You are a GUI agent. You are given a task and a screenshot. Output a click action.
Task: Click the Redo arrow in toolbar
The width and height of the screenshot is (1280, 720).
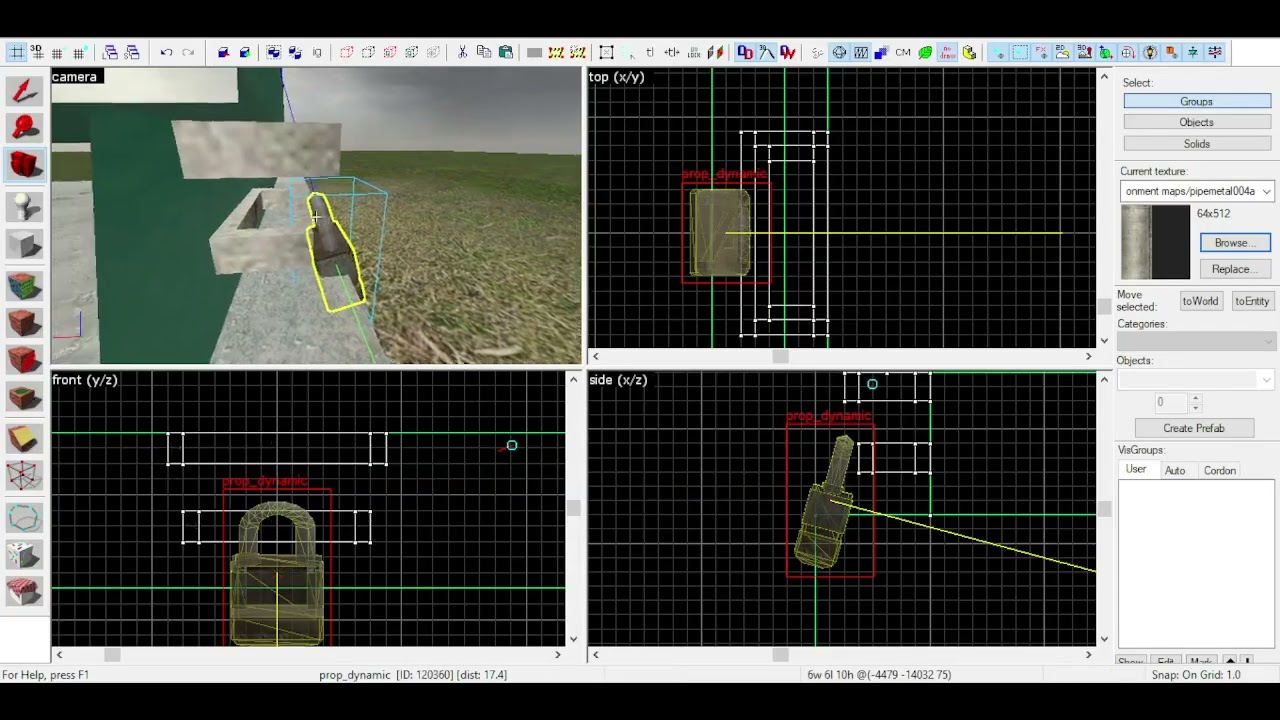click(188, 53)
